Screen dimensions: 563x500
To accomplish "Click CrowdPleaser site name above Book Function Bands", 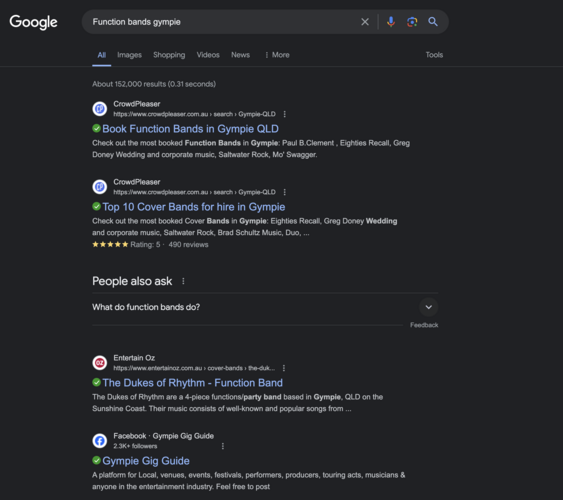I will click(x=136, y=104).
